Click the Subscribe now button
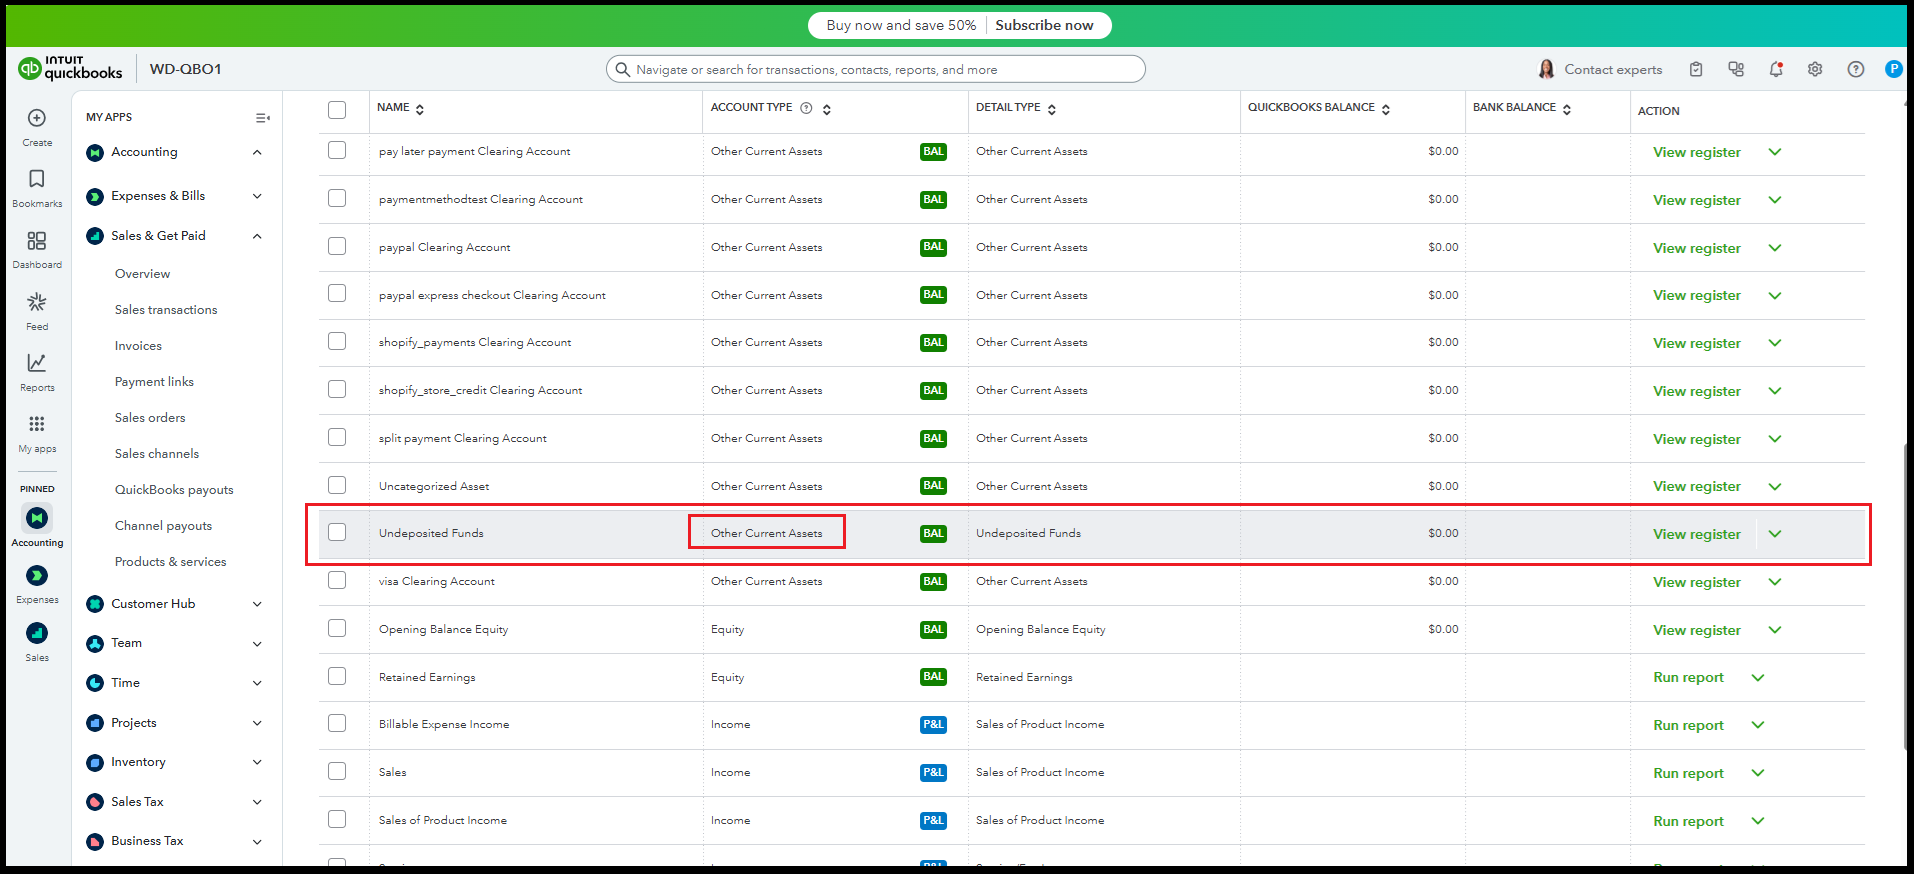This screenshot has height=874, width=1914. 1044,25
